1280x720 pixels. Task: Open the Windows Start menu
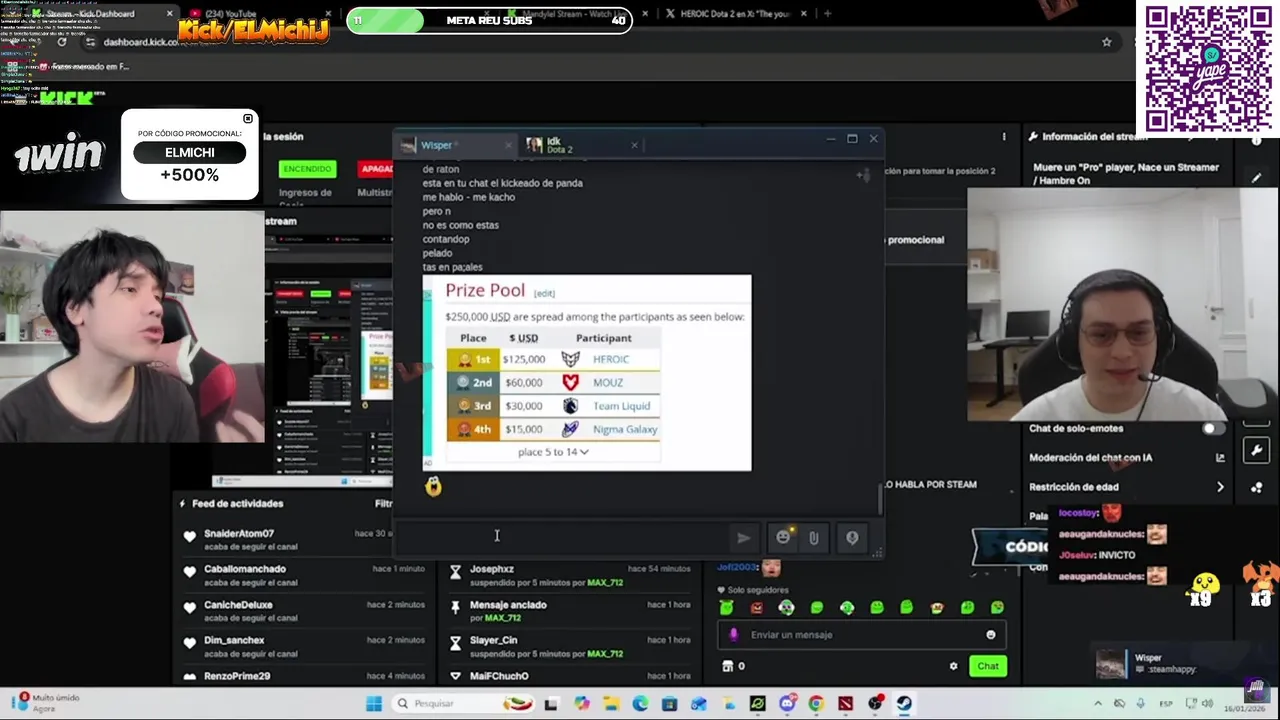[x=374, y=703]
